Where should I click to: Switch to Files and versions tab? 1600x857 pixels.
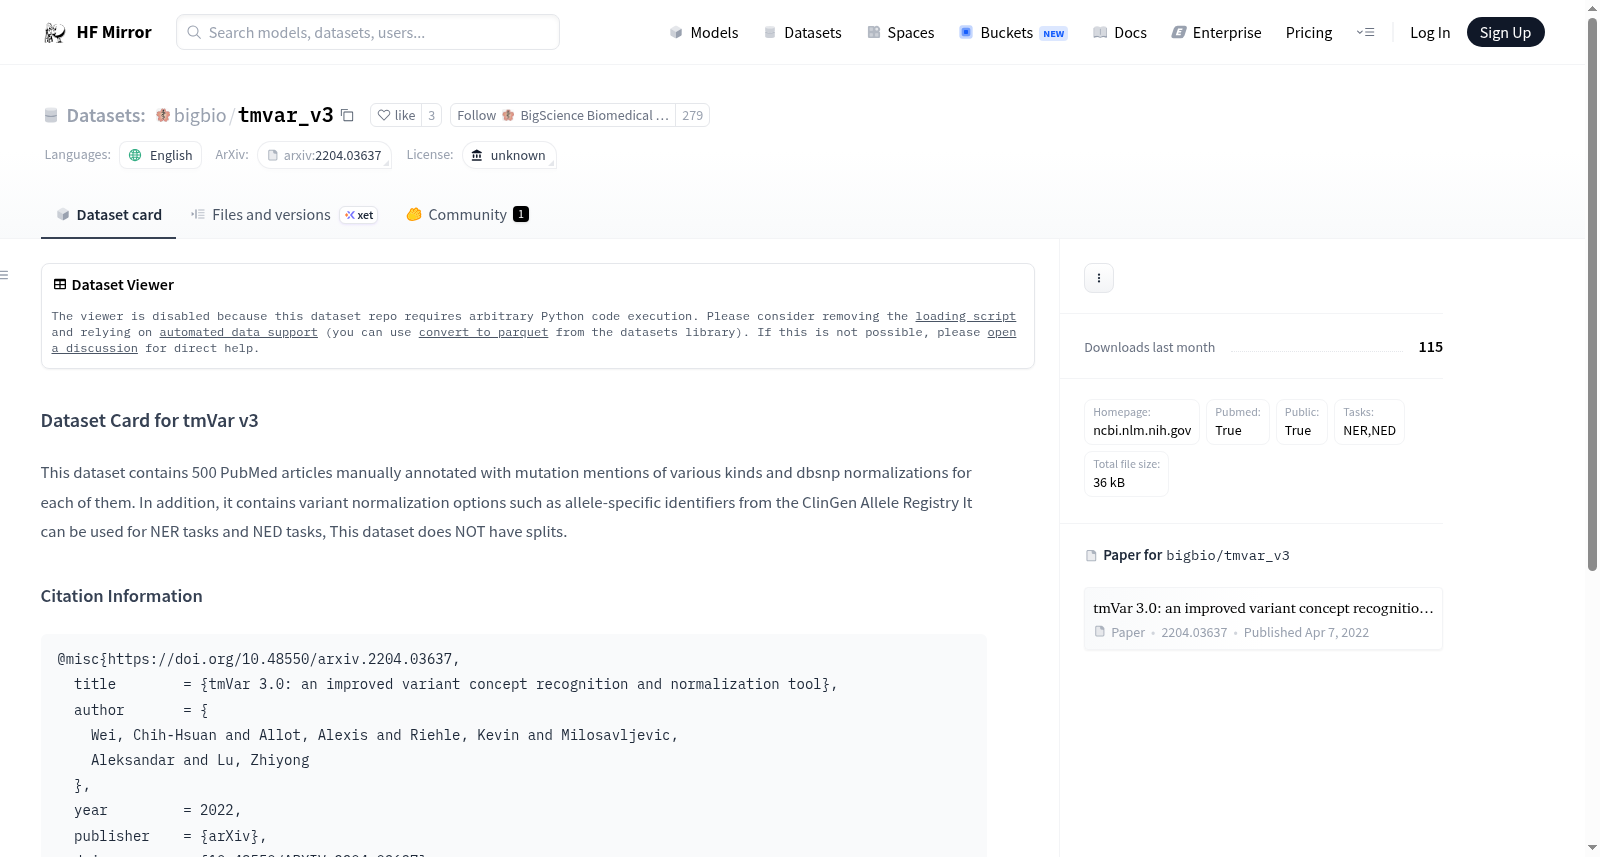coord(284,215)
